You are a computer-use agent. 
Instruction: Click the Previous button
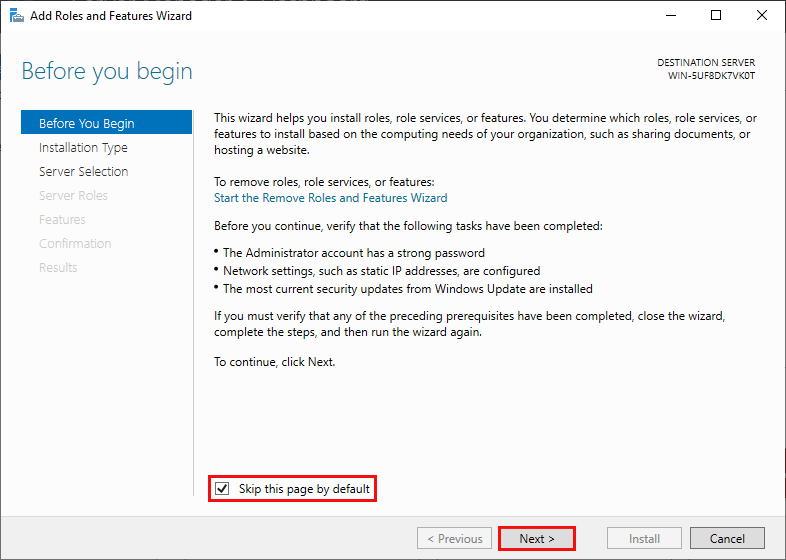tap(455, 539)
